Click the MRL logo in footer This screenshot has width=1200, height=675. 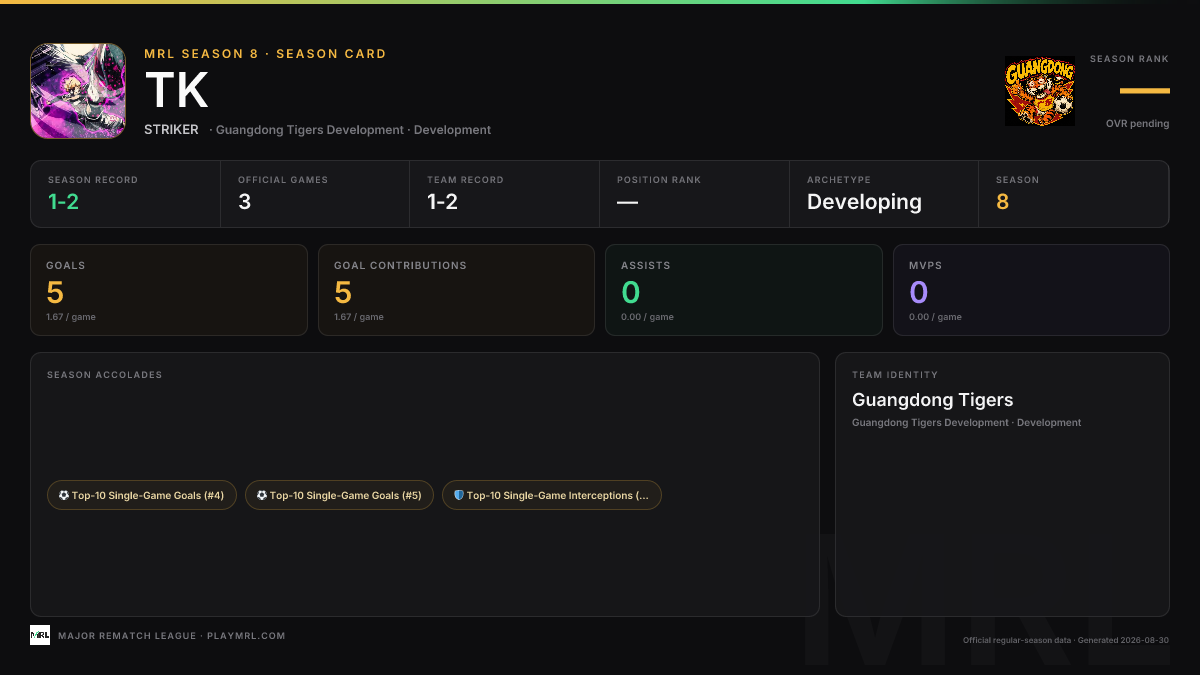tap(40, 635)
